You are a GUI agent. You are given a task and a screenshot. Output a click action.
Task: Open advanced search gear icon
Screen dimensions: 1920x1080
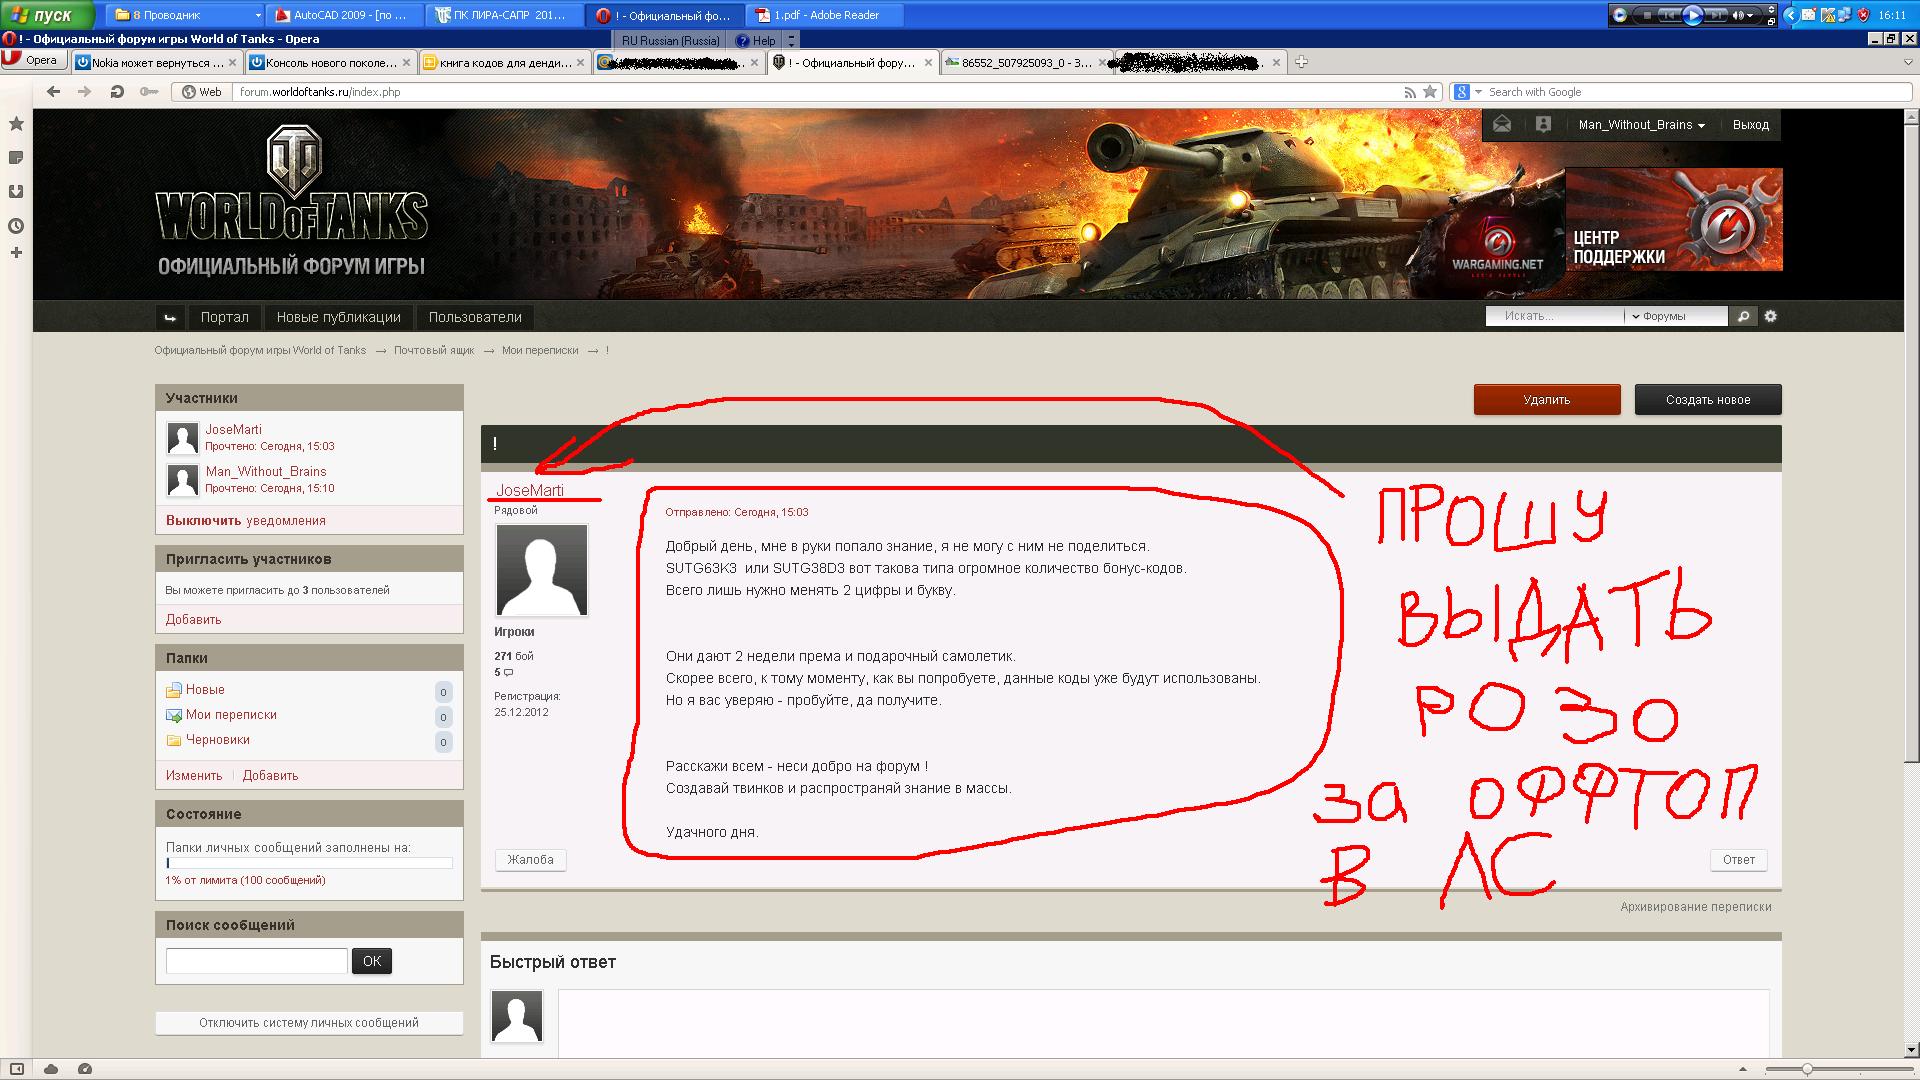[x=1770, y=316]
